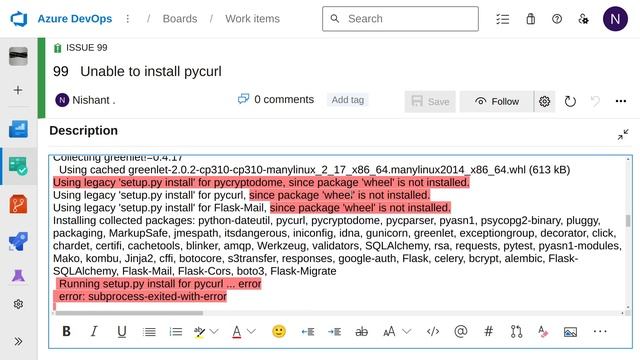
Task: Mention someone with the @ button
Action: pos(460,331)
